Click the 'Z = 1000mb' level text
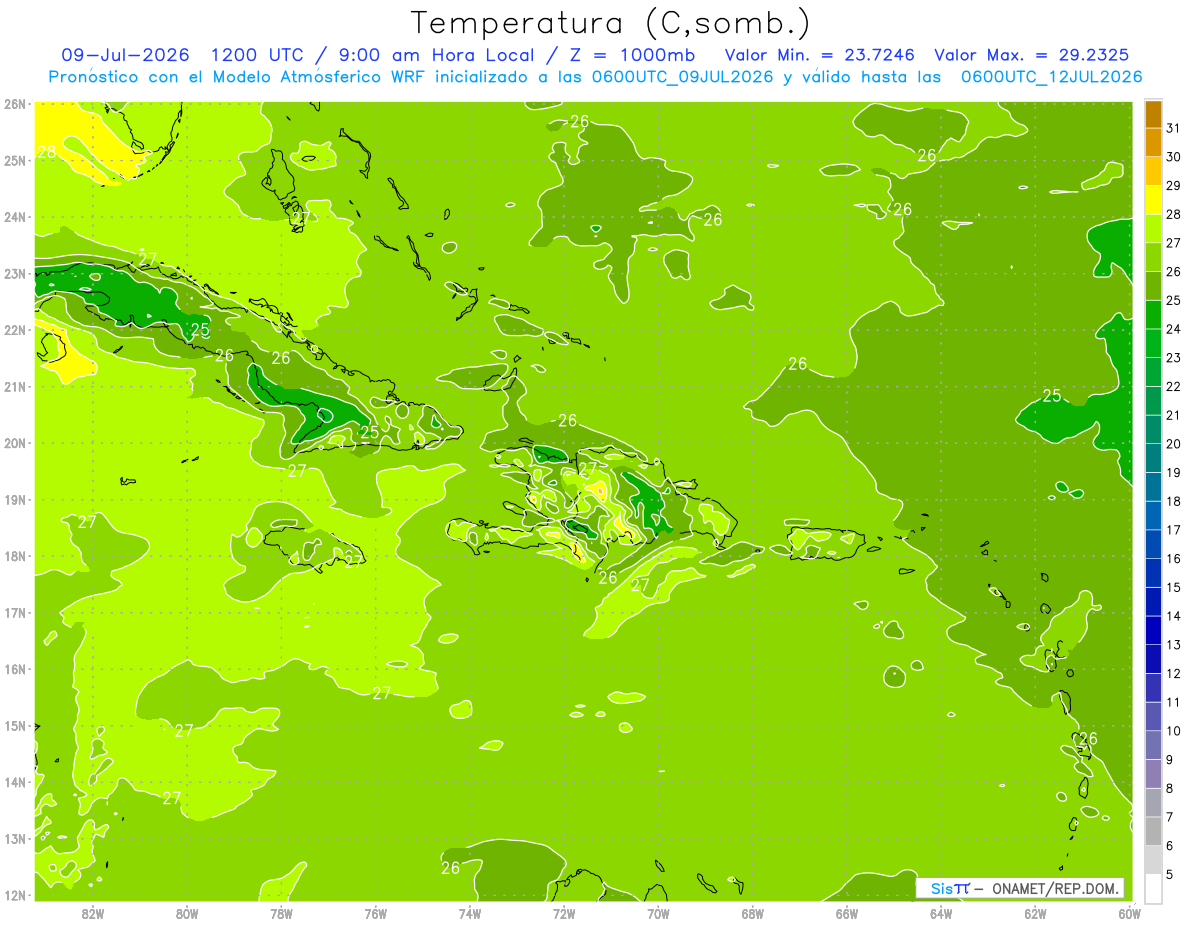 click(x=632, y=54)
